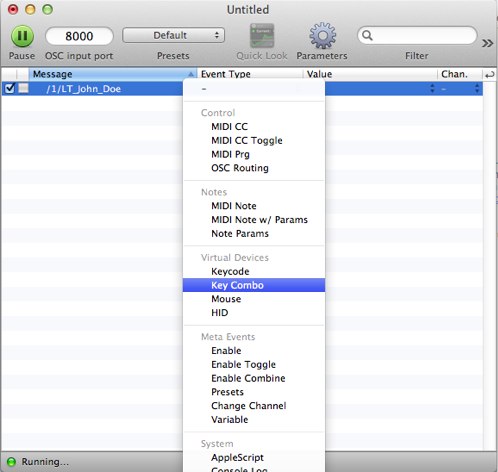Choose the dash (none) menu entry
This screenshot has height=472, width=498.
click(x=254, y=89)
